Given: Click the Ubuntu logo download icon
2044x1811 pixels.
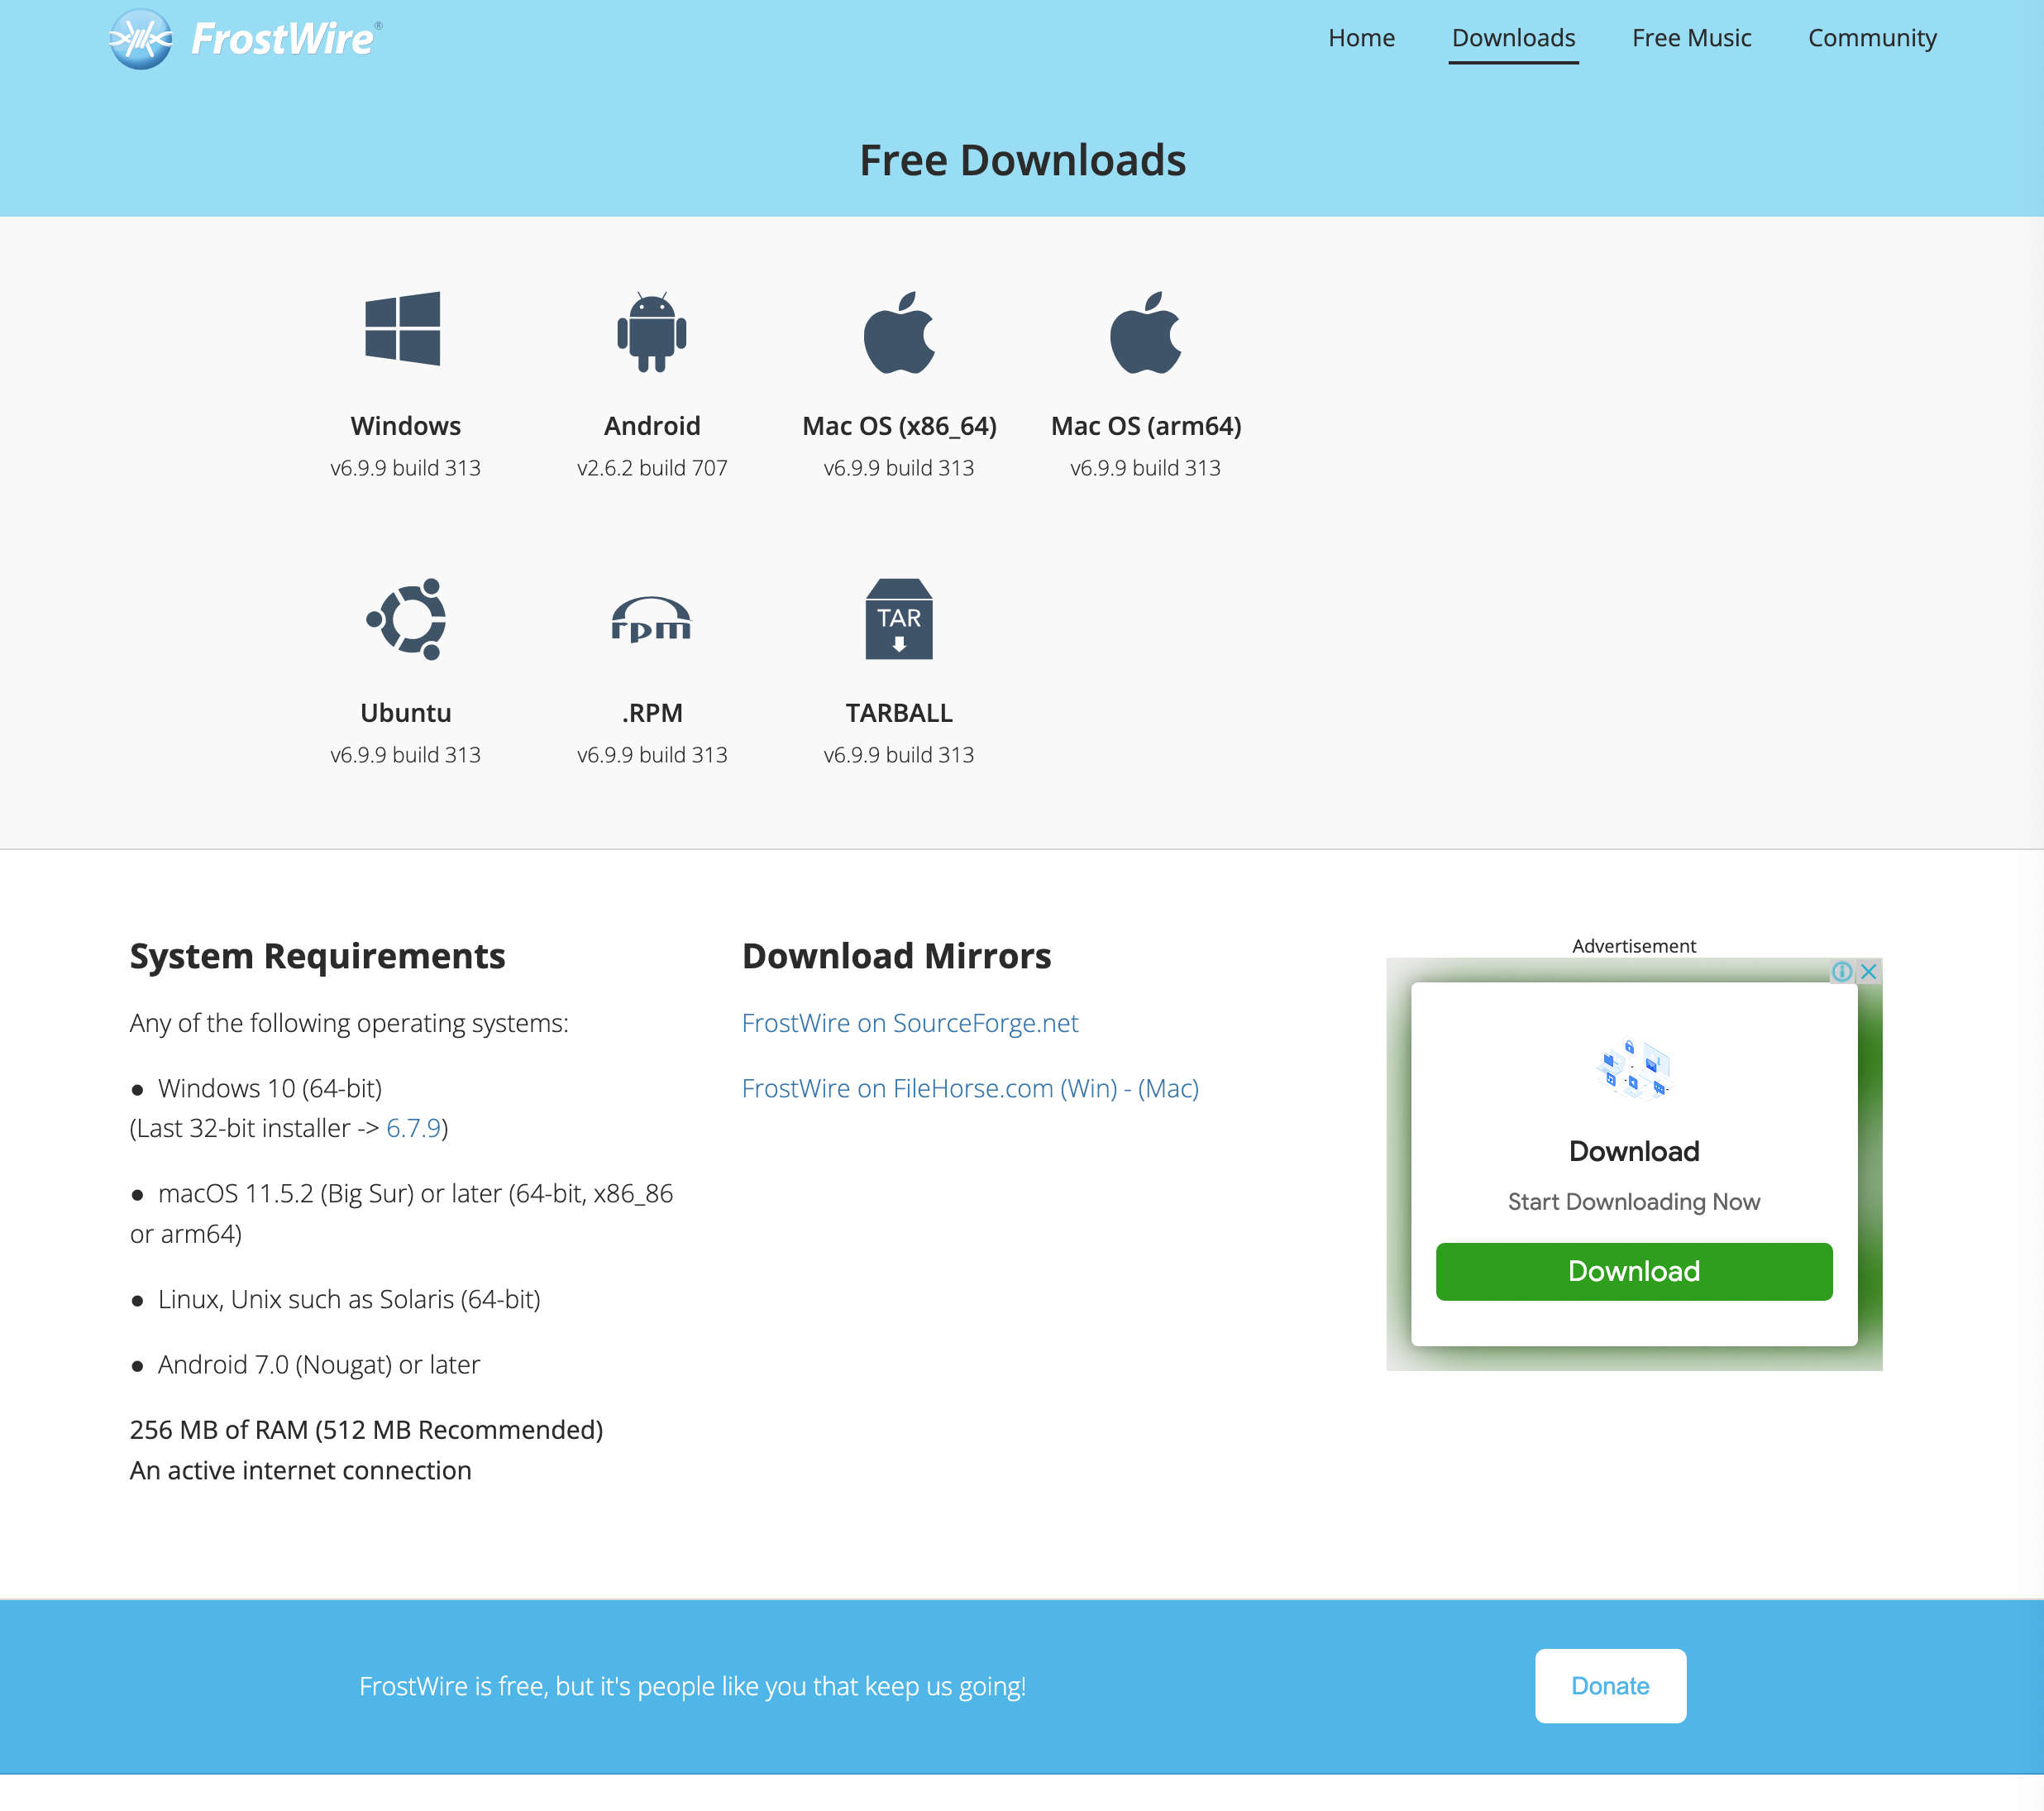Looking at the screenshot, I should coord(406,619).
